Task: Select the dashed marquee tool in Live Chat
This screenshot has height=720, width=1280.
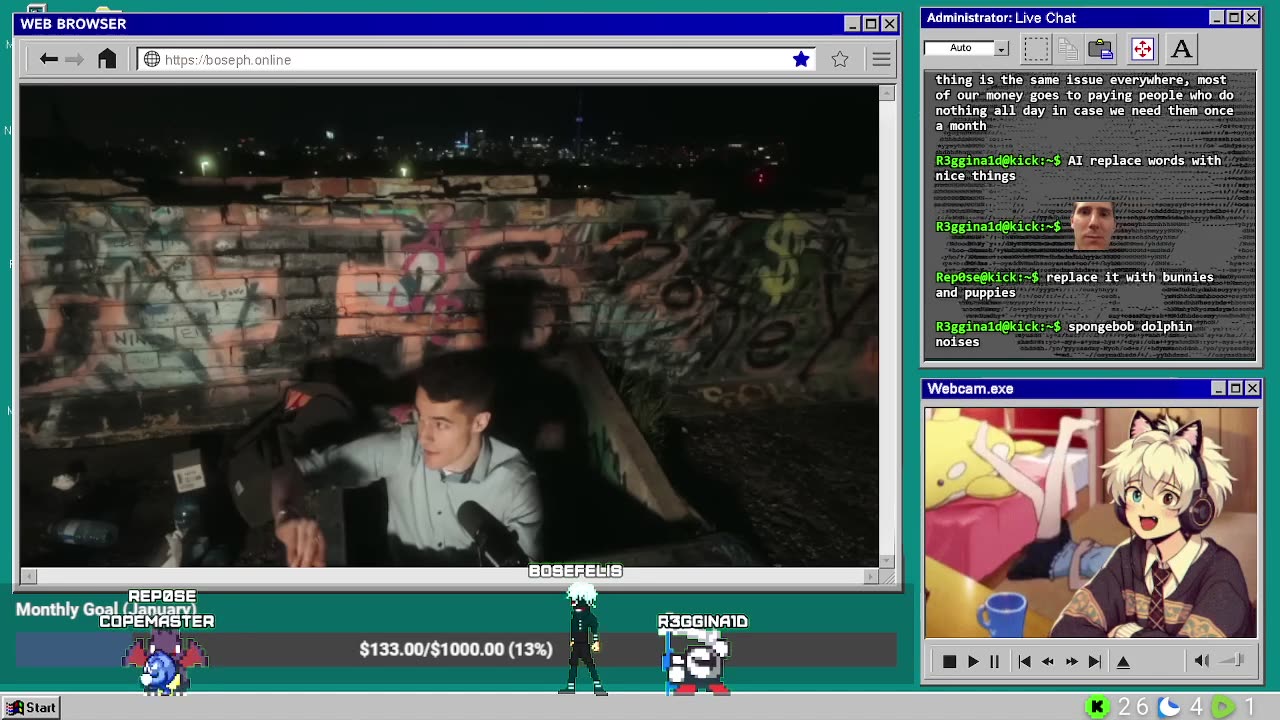Action: point(1036,48)
